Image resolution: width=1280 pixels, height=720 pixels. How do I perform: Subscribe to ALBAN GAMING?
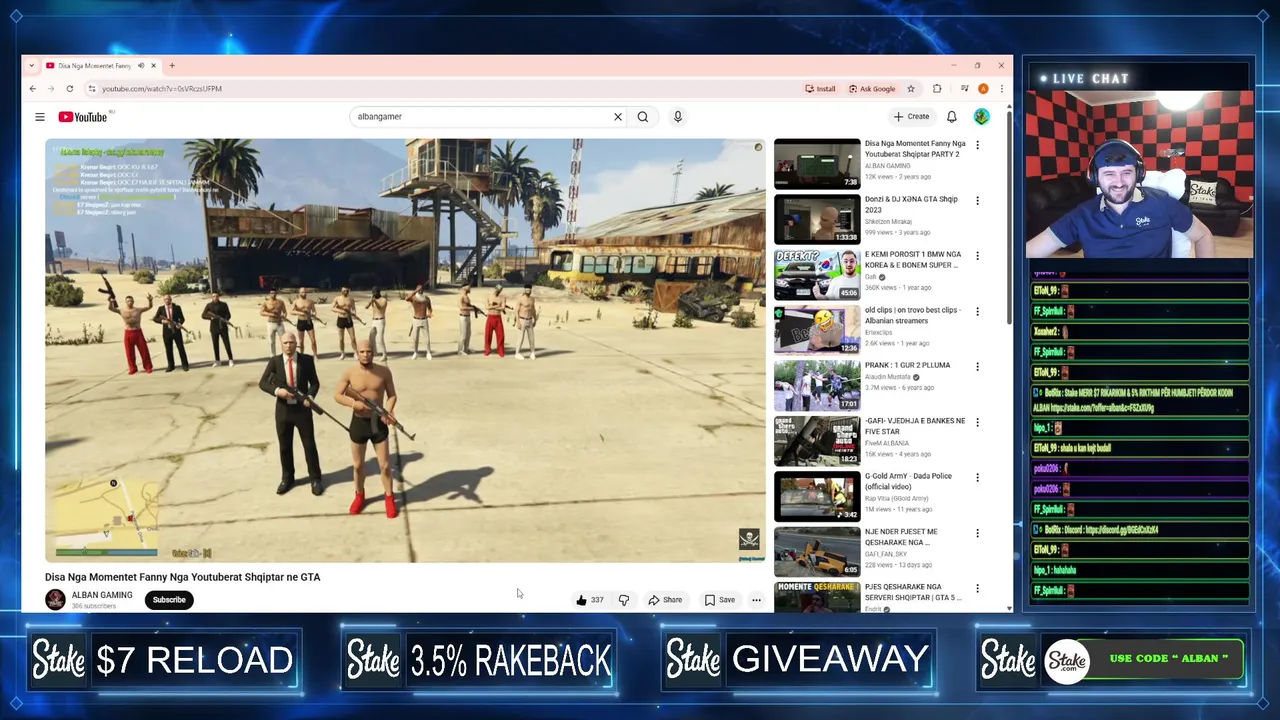pos(169,600)
